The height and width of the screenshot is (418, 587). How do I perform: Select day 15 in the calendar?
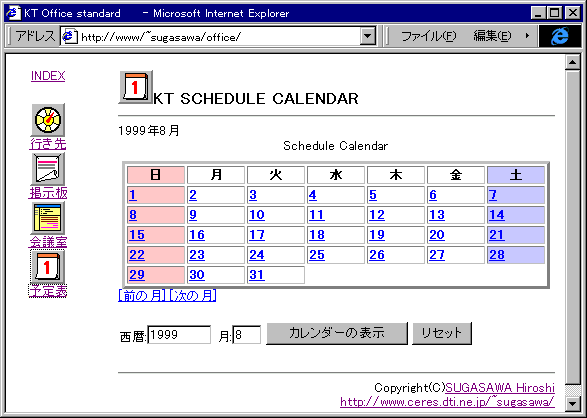click(137, 235)
